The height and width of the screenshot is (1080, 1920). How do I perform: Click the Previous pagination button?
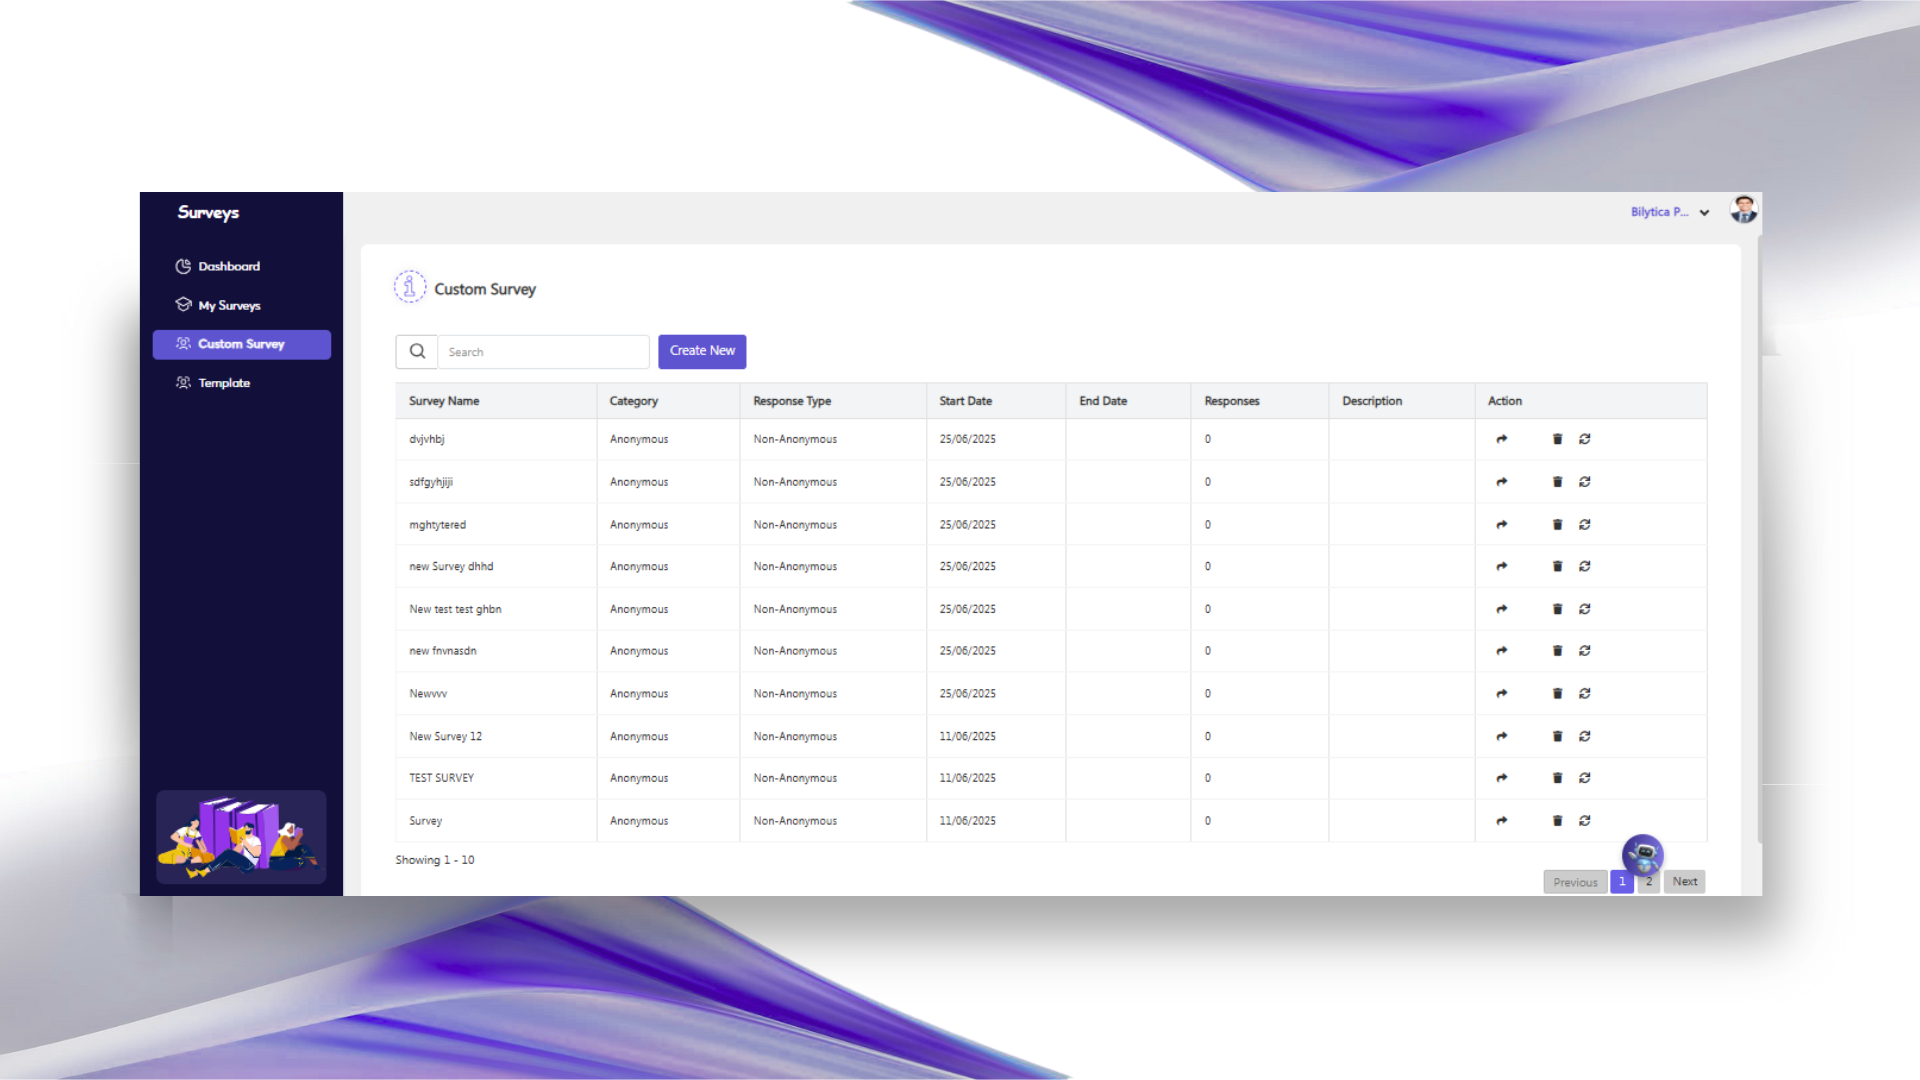pos(1575,882)
